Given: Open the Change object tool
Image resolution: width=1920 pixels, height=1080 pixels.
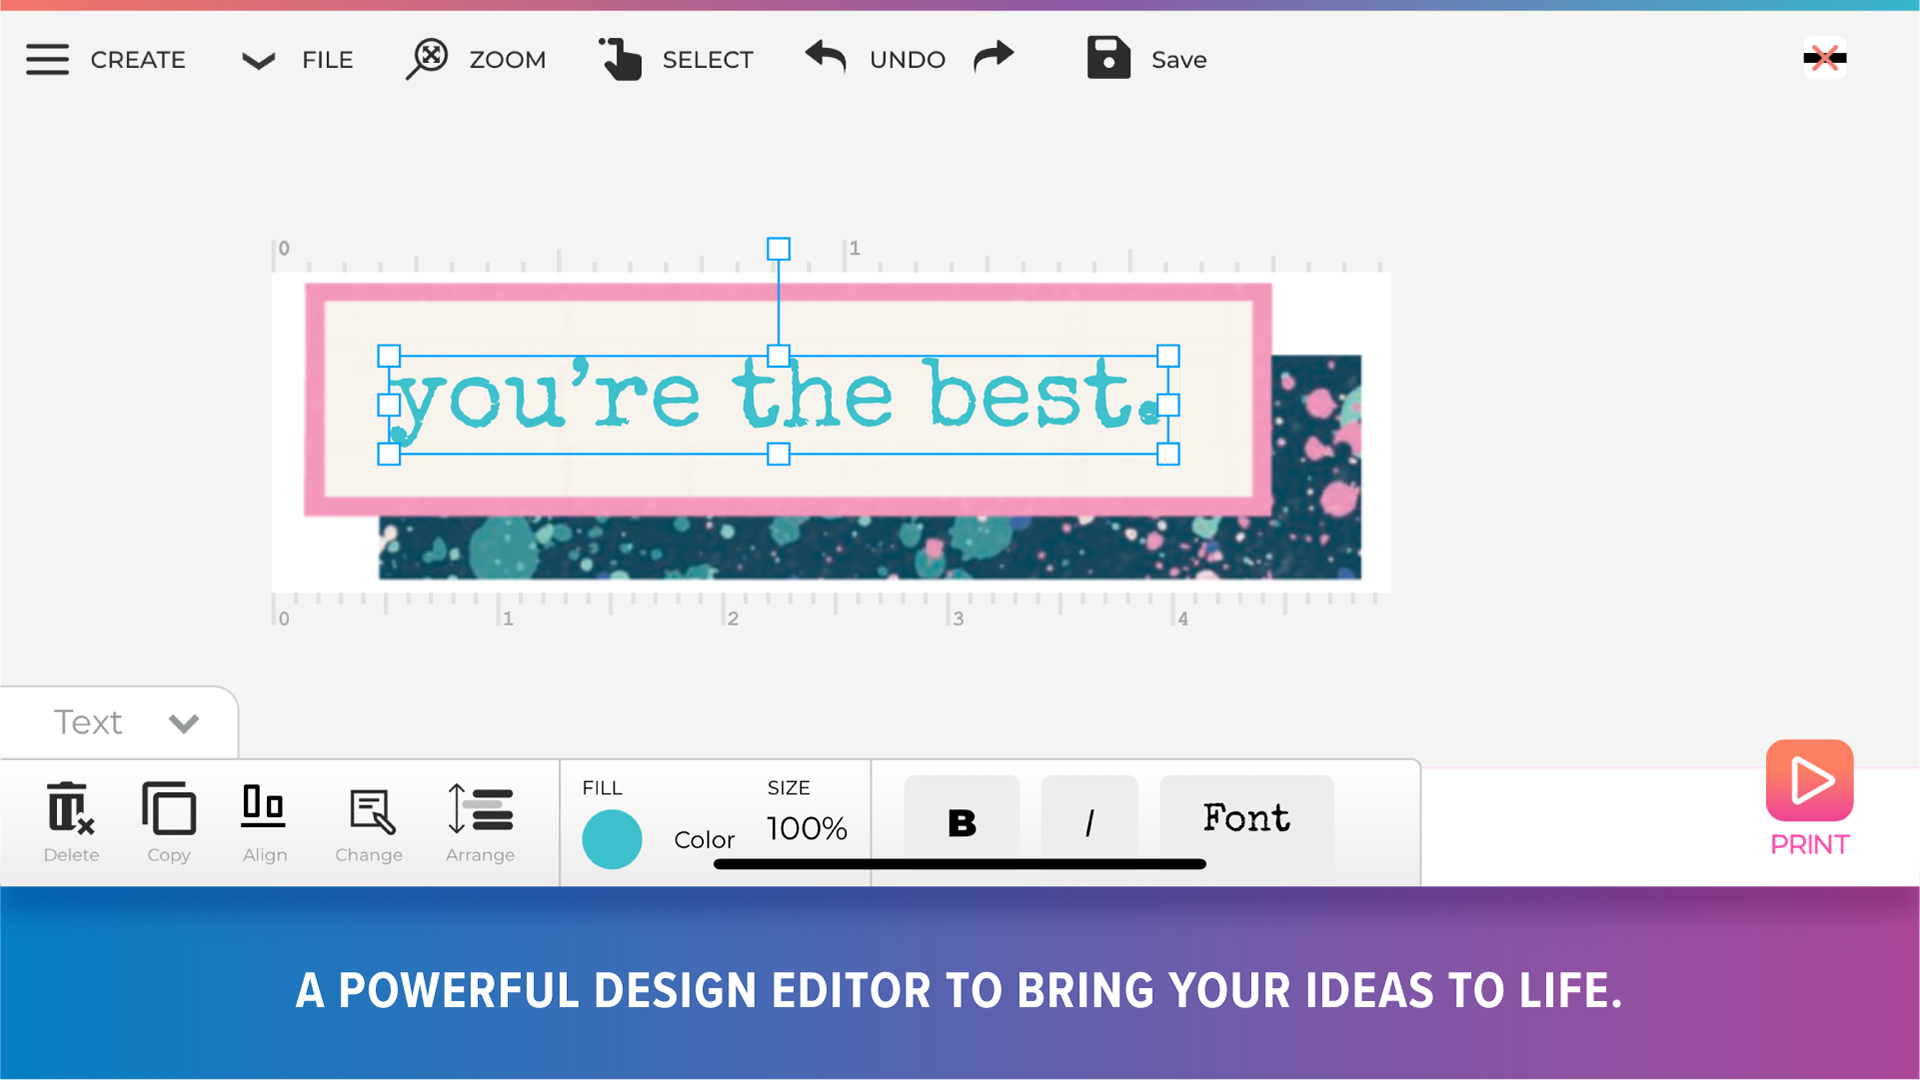Looking at the screenshot, I should 369,823.
